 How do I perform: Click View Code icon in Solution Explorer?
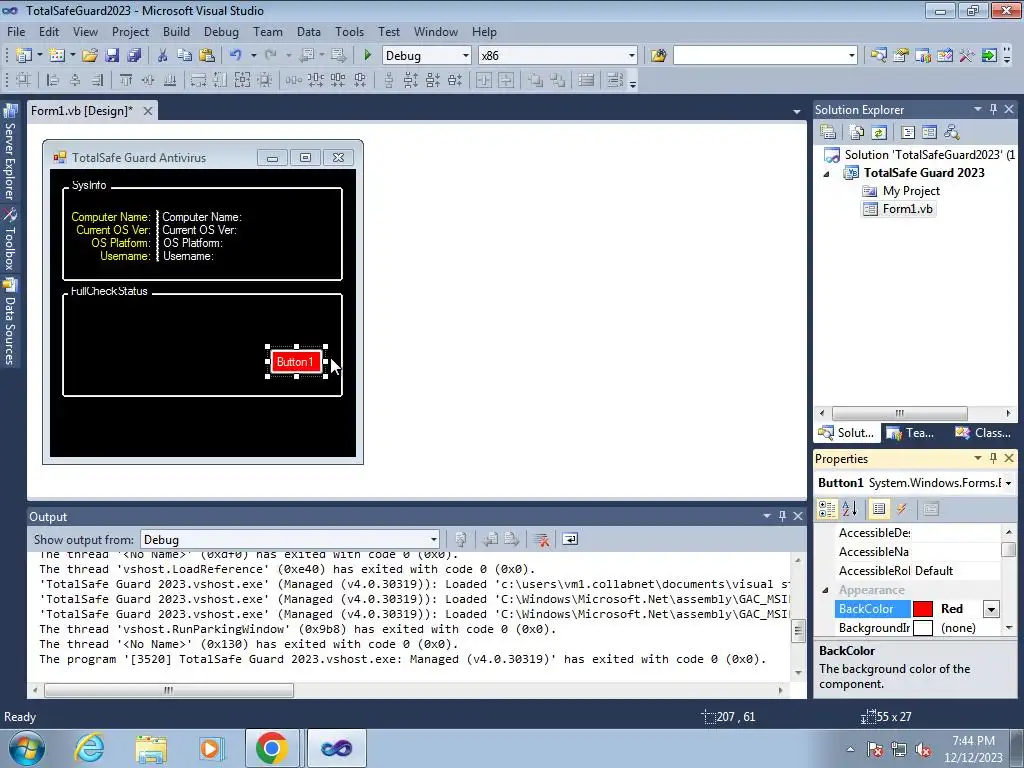pyautogui.click(x=908, y=133)
